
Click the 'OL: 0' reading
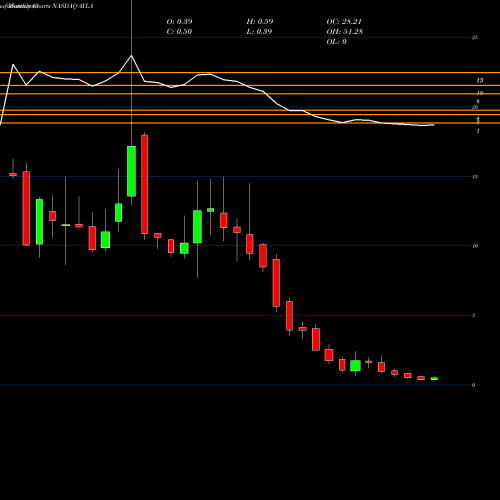(337, 41)
